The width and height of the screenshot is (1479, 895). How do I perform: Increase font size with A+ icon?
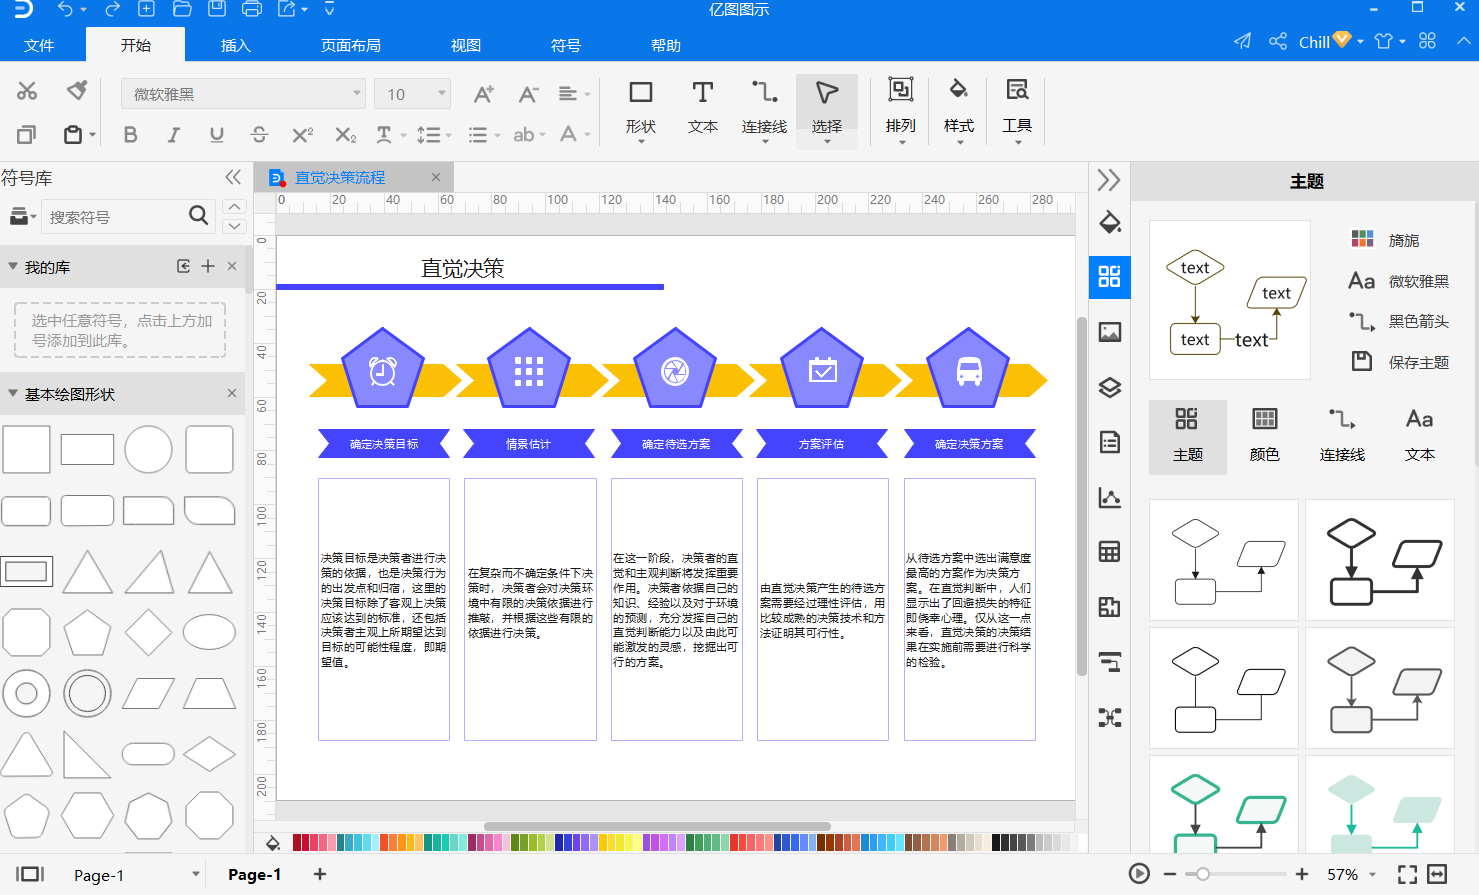[484, 94]
